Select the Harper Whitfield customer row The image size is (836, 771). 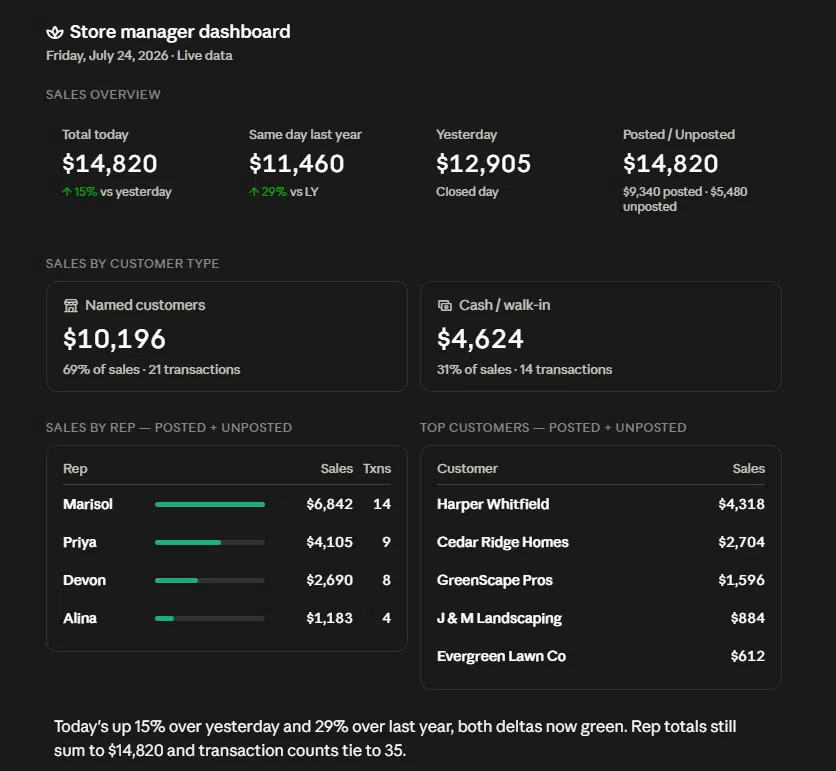point(601,504)
